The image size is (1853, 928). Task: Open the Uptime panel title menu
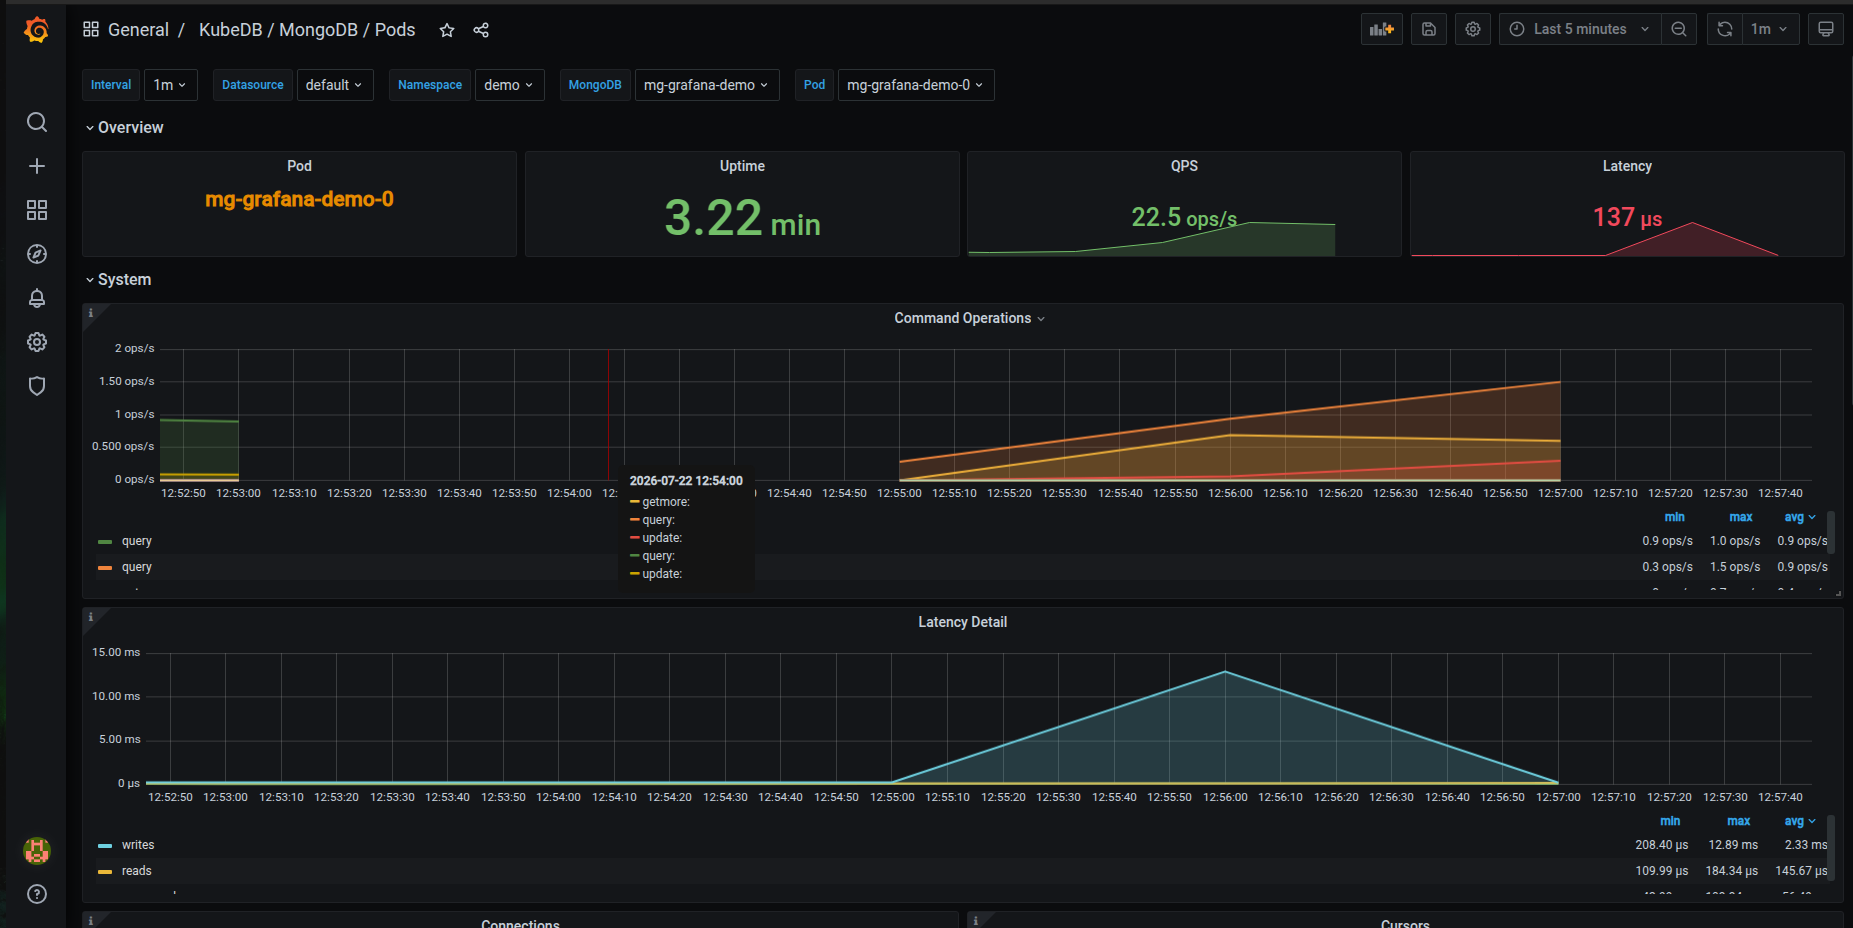point(742,166)
